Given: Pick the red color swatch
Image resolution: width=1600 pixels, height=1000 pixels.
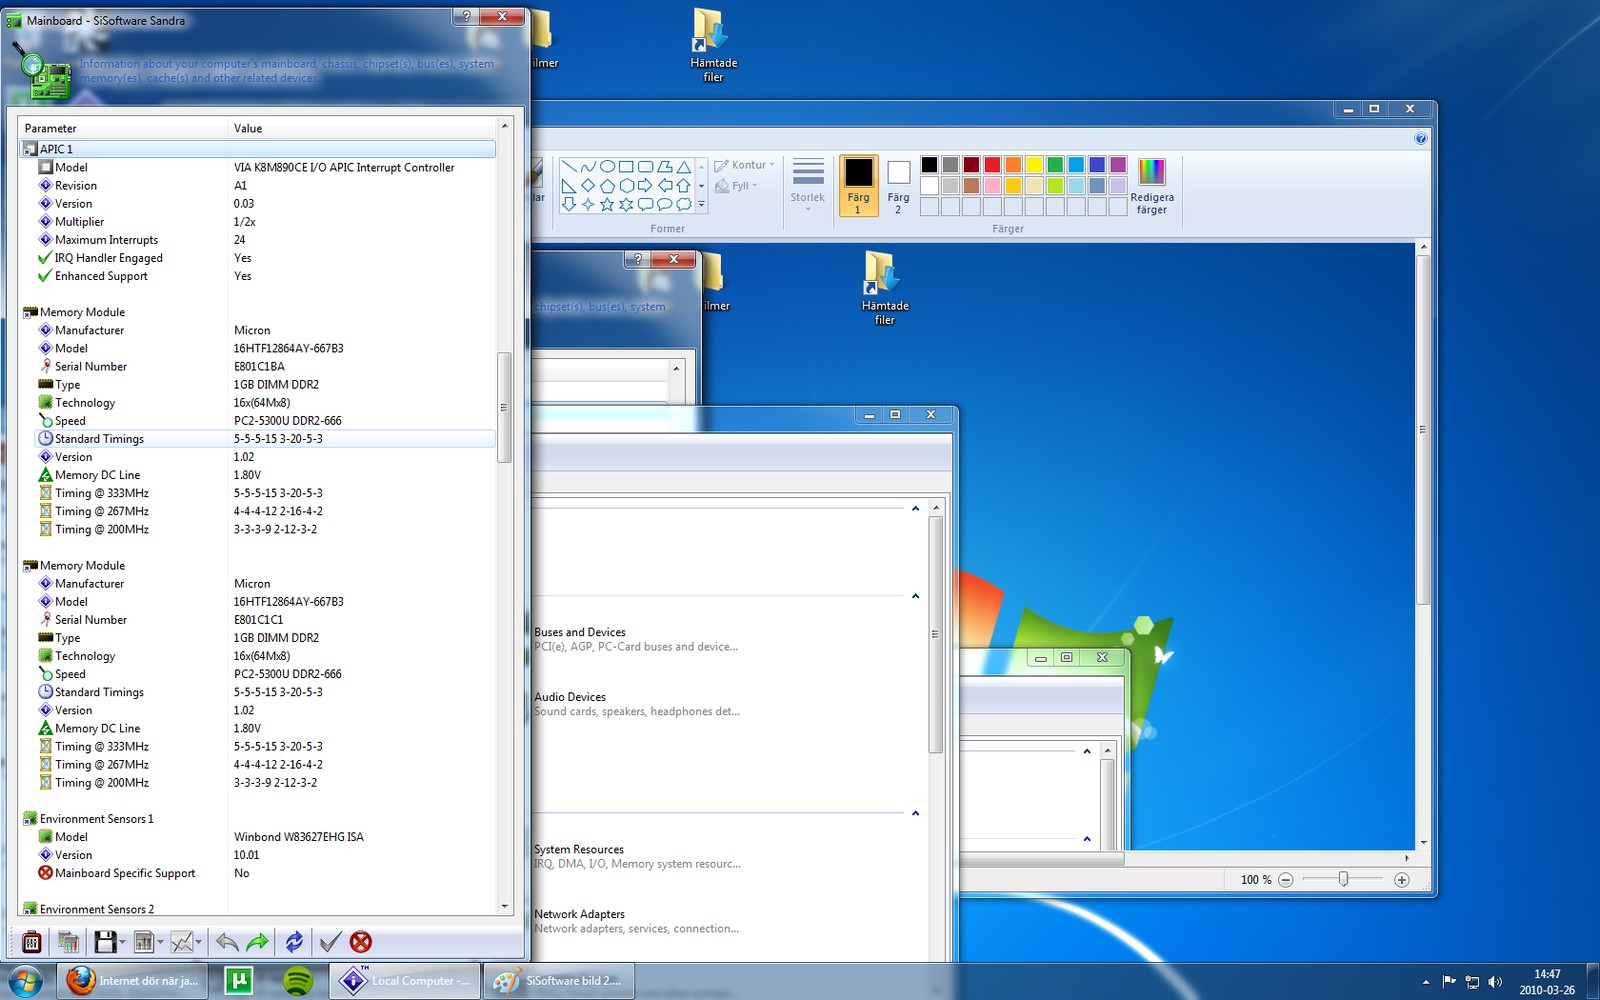Looking at the screenshot, I should point(992,165).
